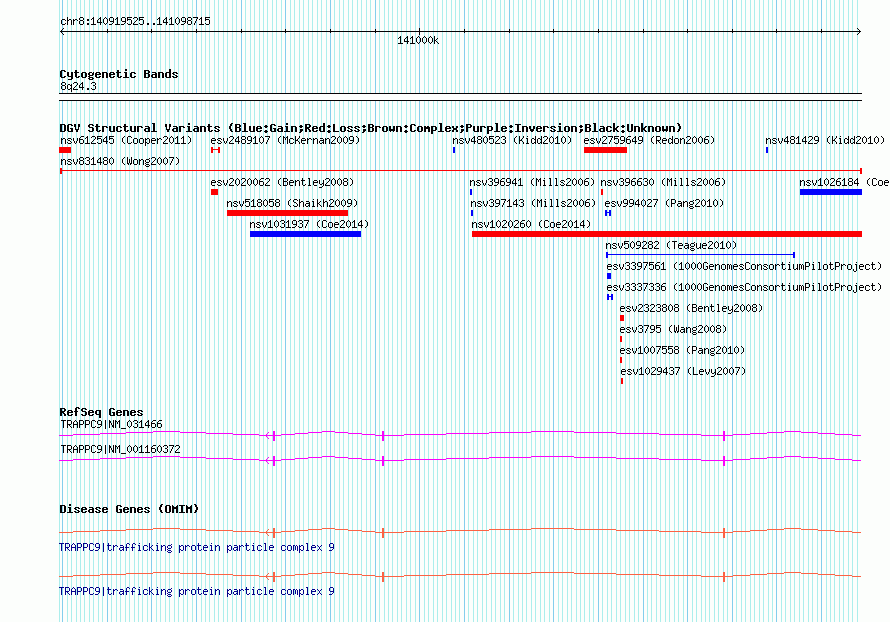Open esv3337336 1000GenomesConsortiumPilotProject variant

pos(744,287)
